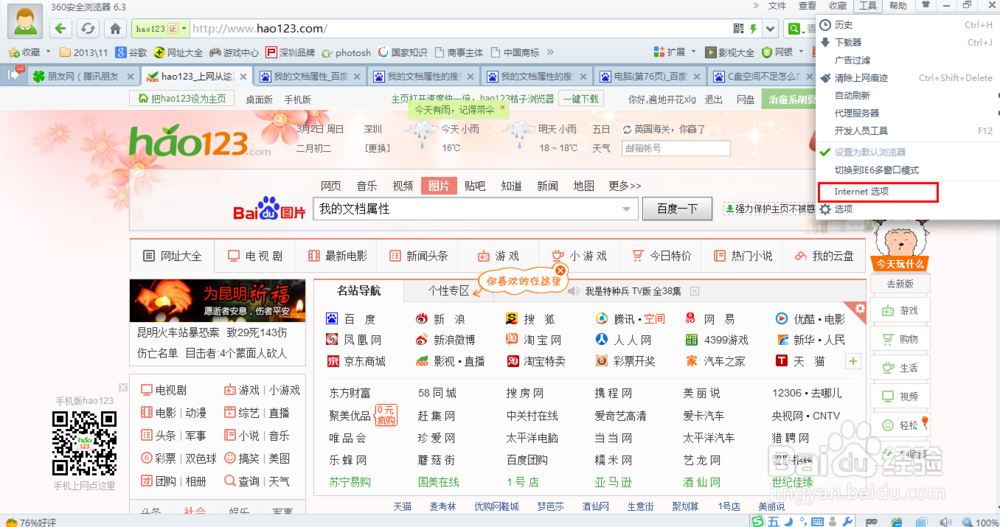Close the 你喜欢的在这里 bubble

561,271
